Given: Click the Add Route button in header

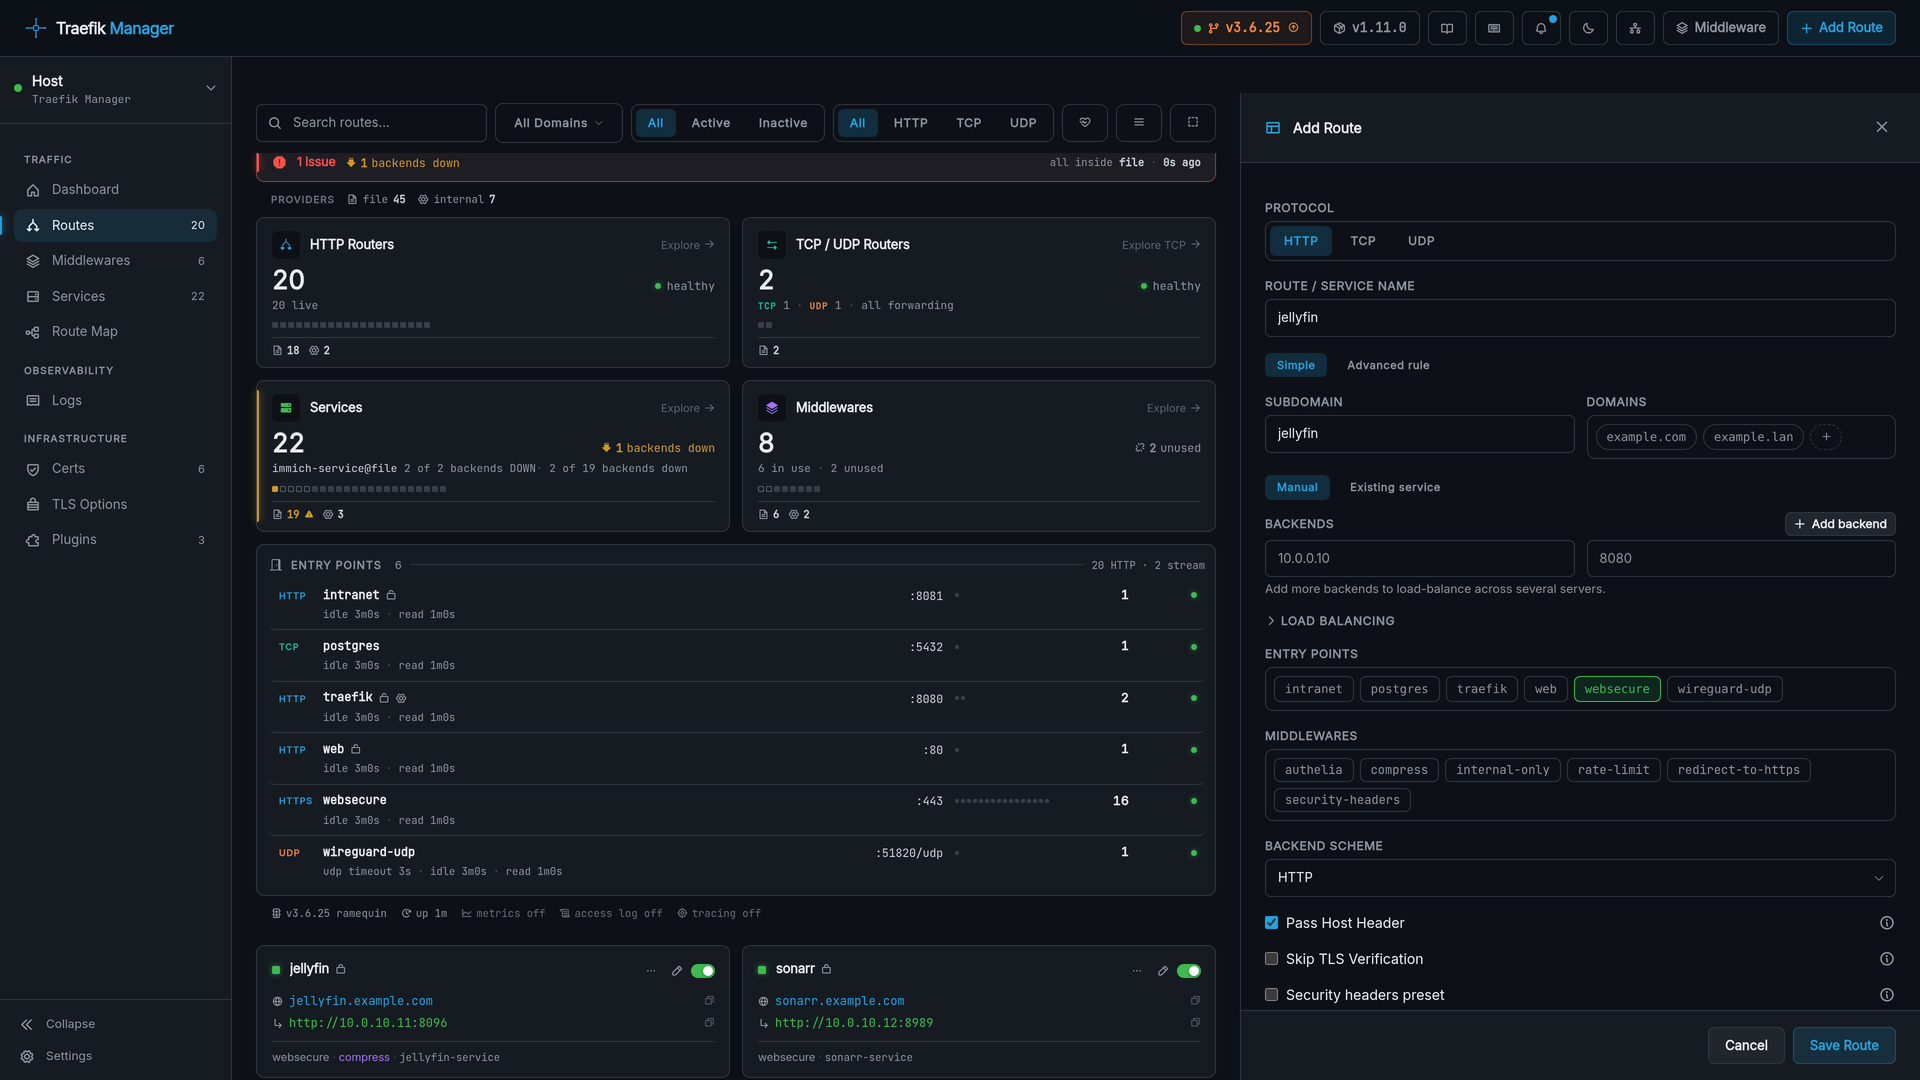Looking at the screenshot, I should 1841,28.
